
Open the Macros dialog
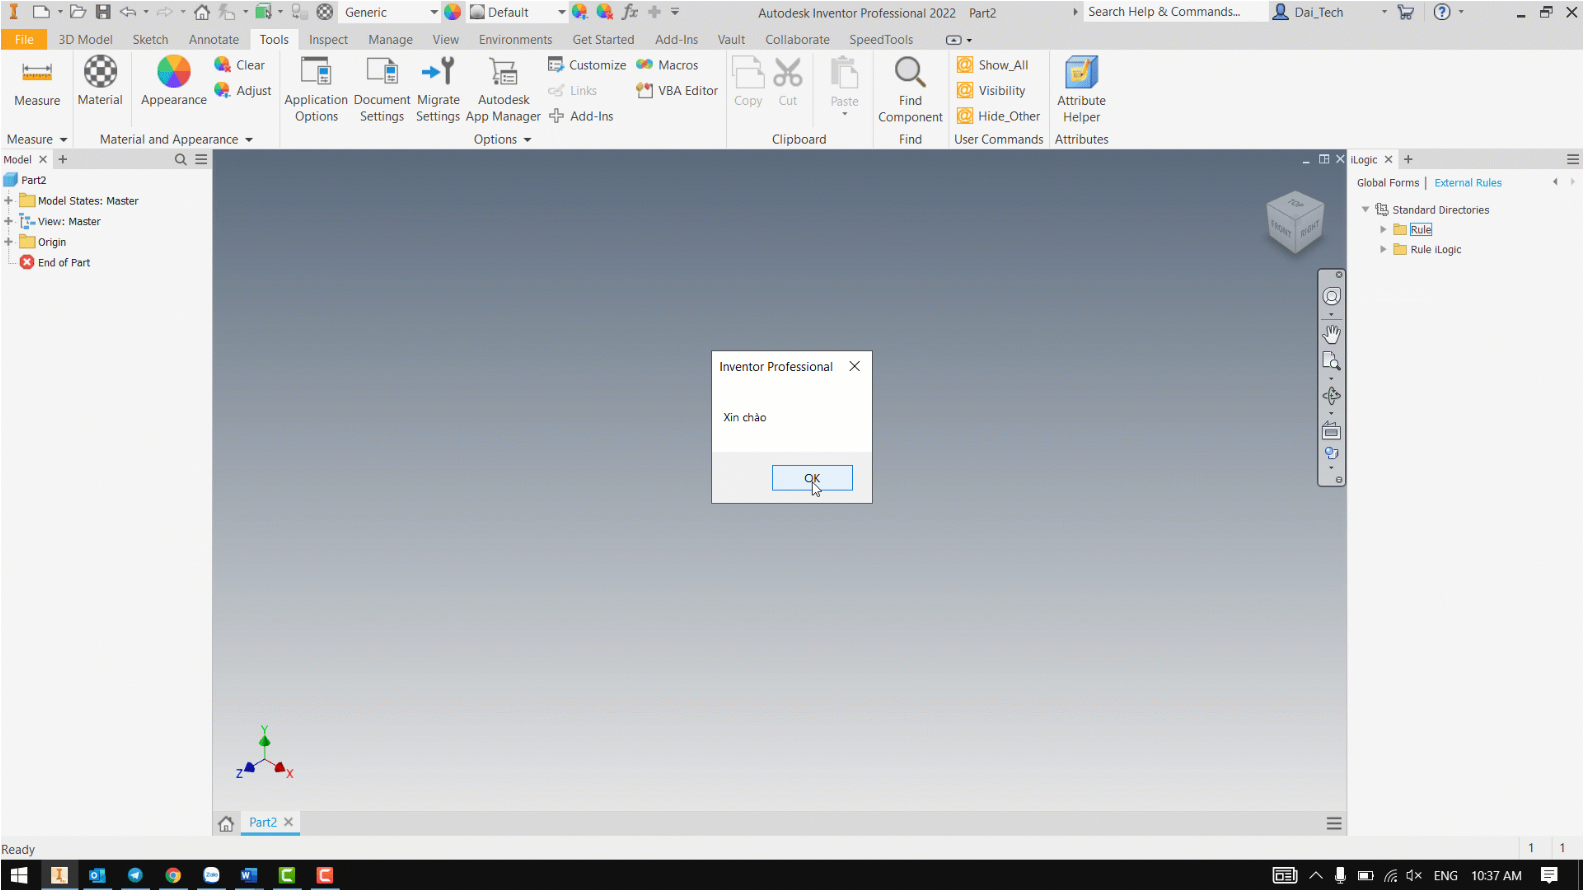point(667,65)
